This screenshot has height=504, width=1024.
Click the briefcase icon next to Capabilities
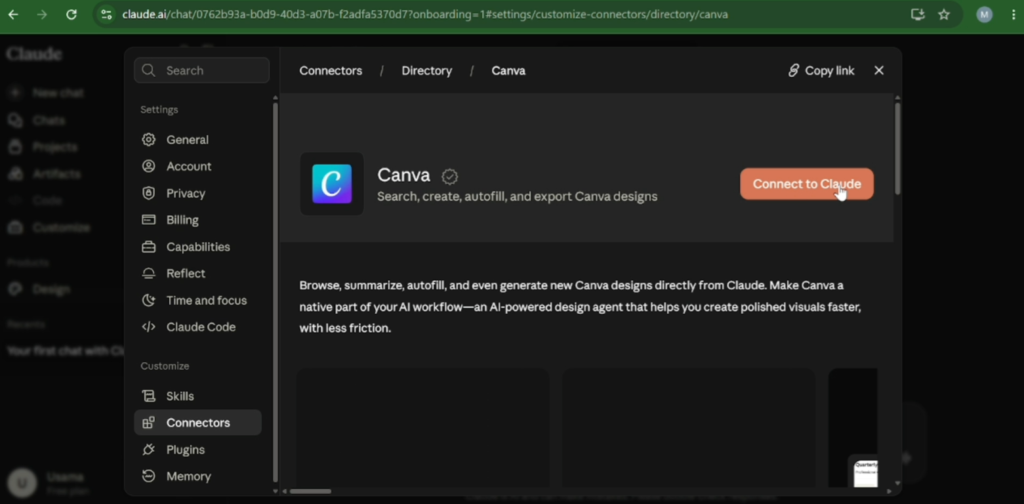coord(149,247)
